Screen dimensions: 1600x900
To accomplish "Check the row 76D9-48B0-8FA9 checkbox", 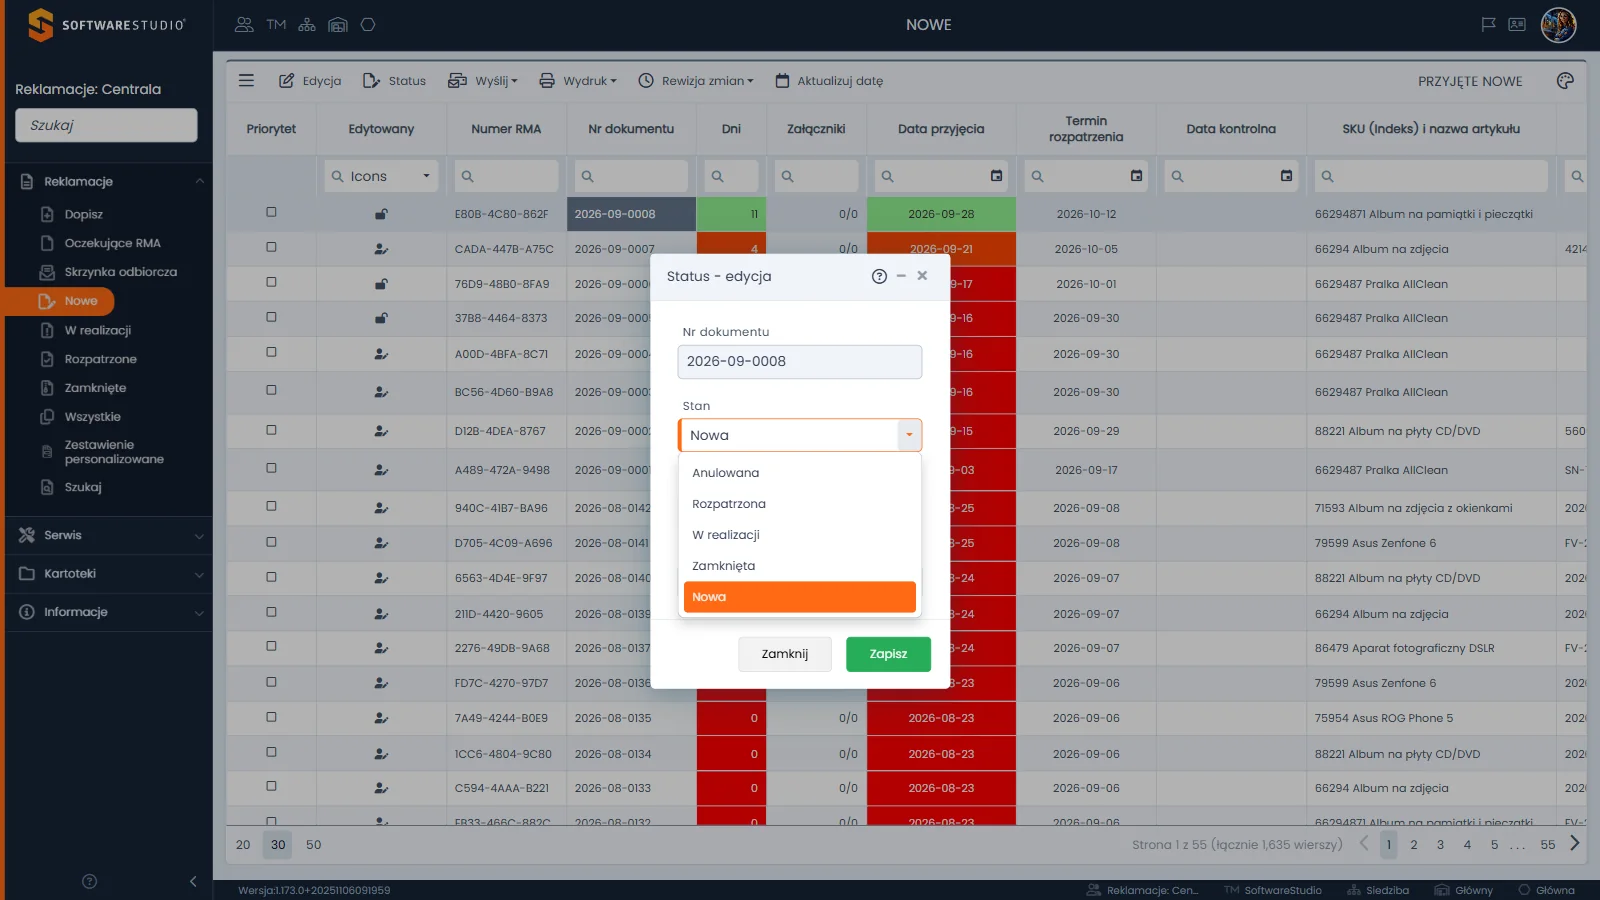I will [271, 282].
